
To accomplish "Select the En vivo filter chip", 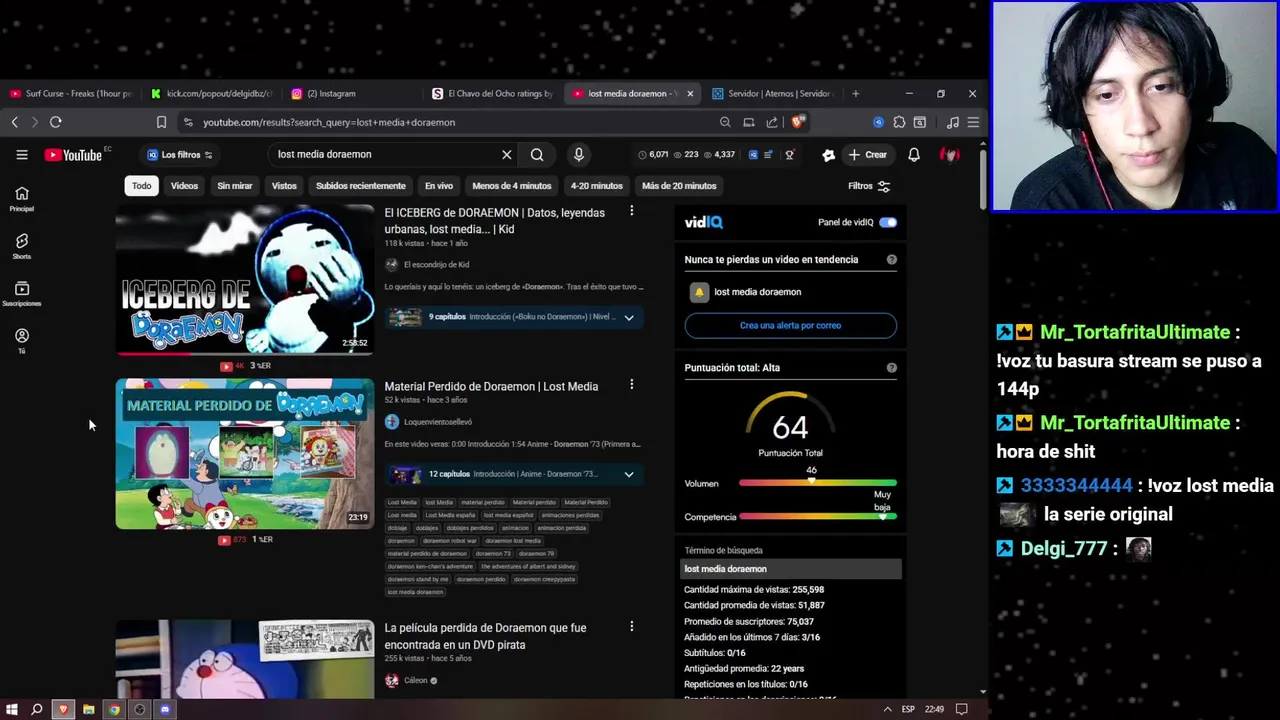I will point(439,186).
